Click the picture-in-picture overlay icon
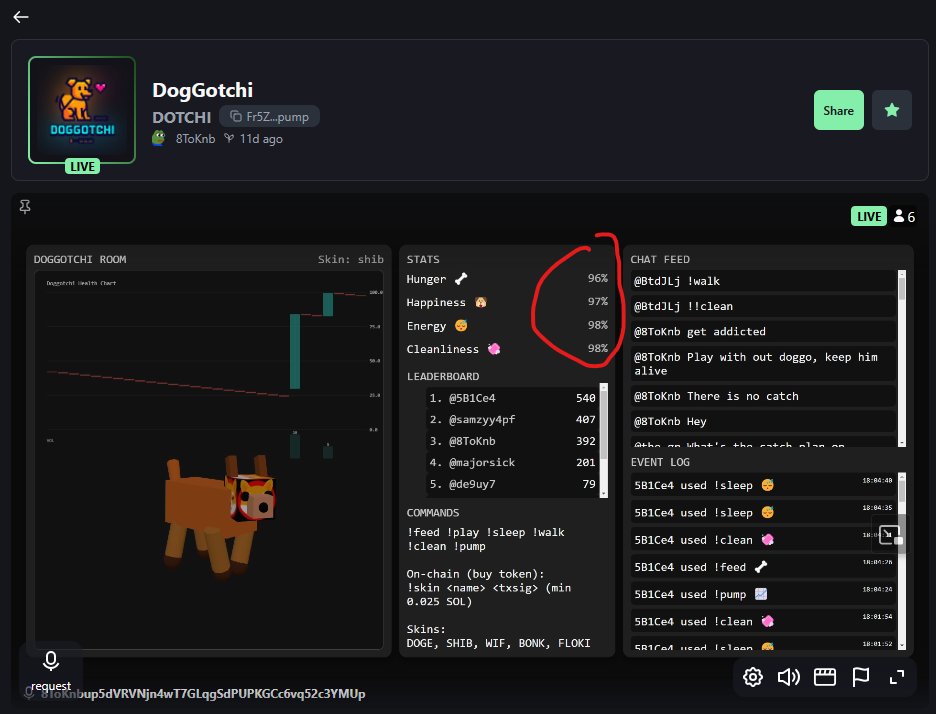 click(889, 534)
